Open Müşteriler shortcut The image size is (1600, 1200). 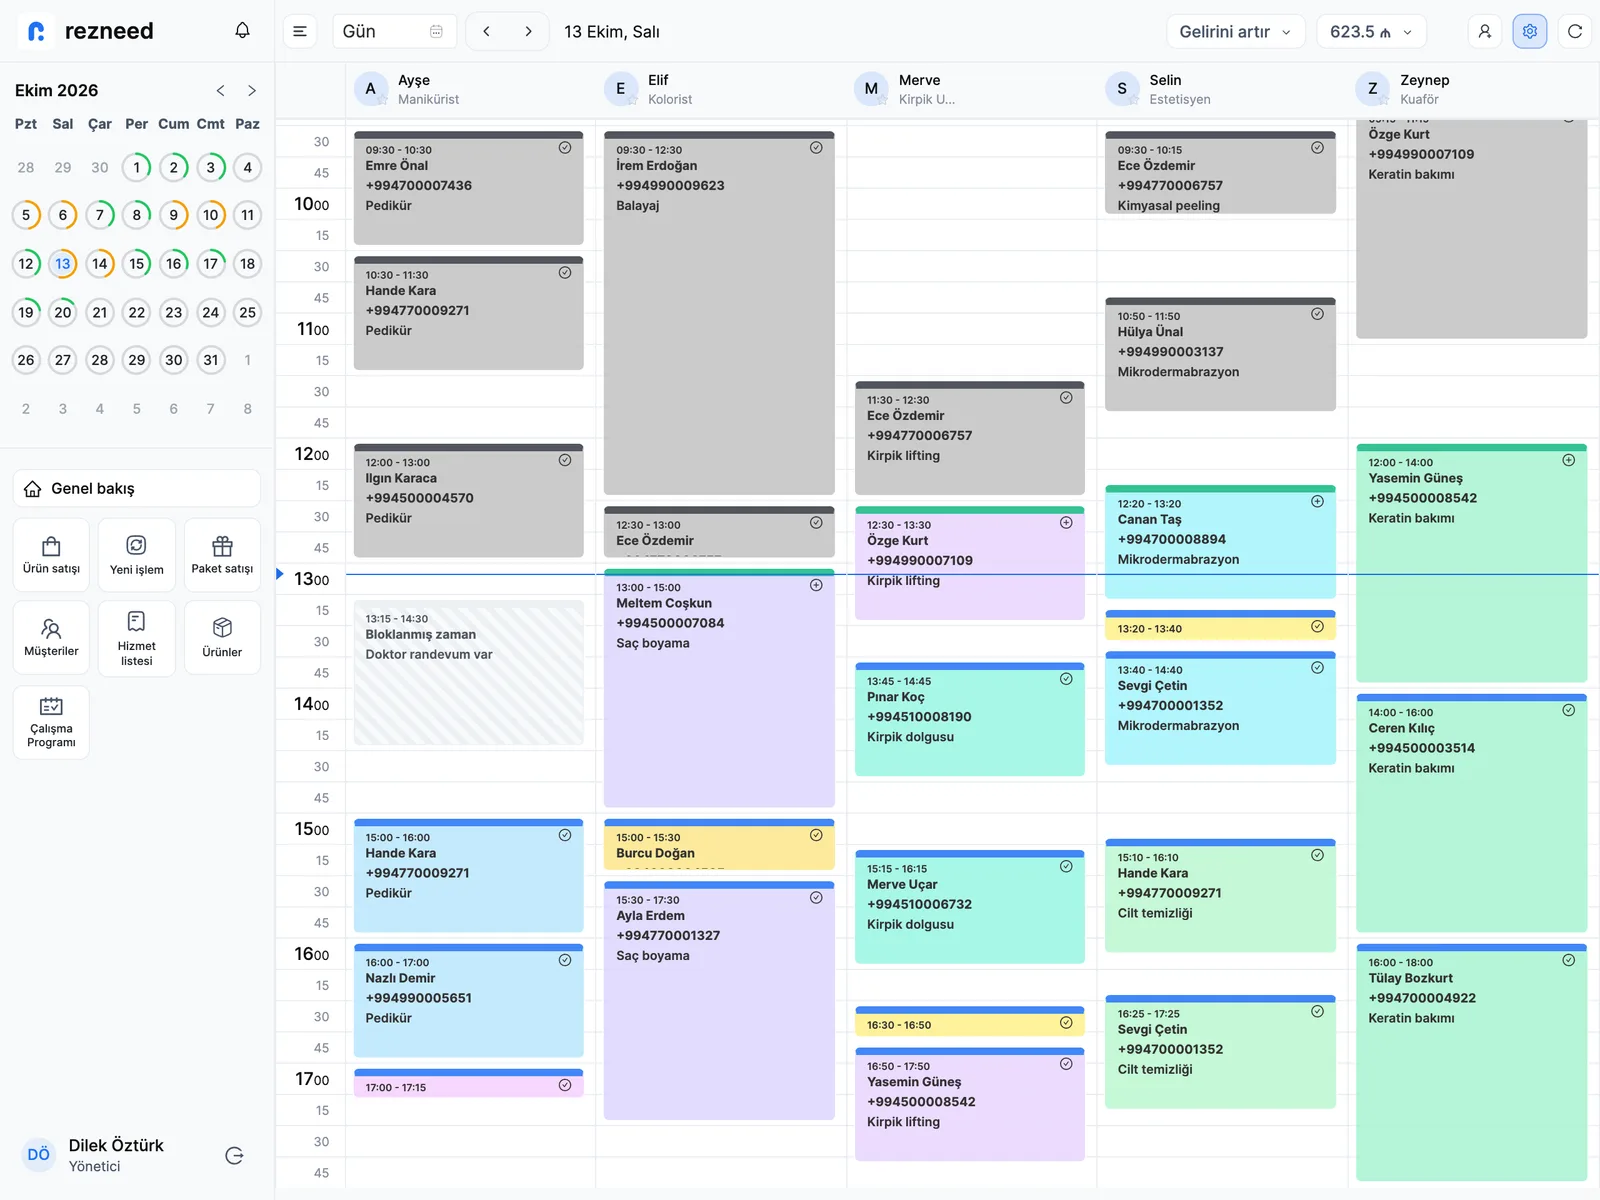coord(51,638)
